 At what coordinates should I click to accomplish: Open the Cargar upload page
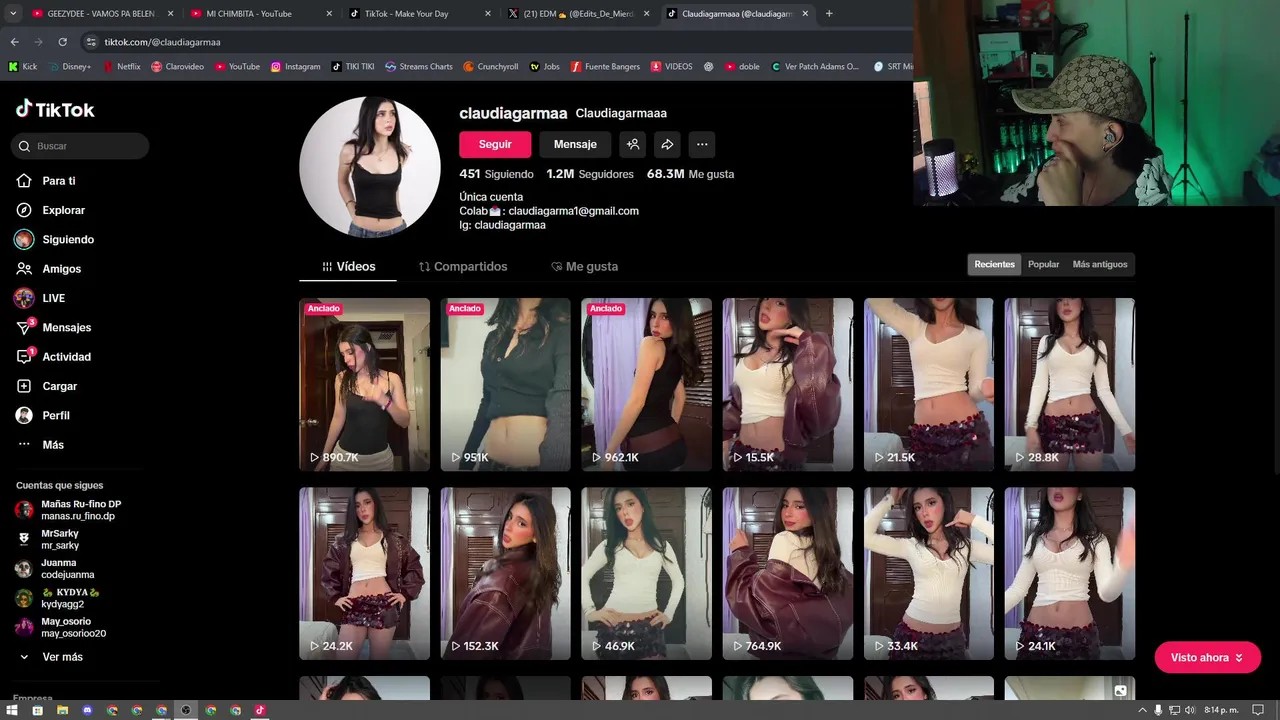47,386
